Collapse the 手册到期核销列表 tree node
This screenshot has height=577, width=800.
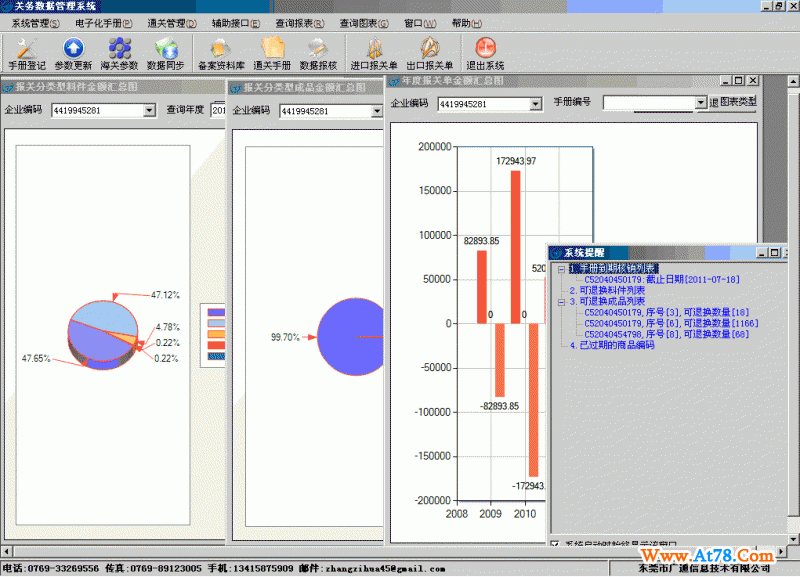pyautogui.click(x=561, y=269)
